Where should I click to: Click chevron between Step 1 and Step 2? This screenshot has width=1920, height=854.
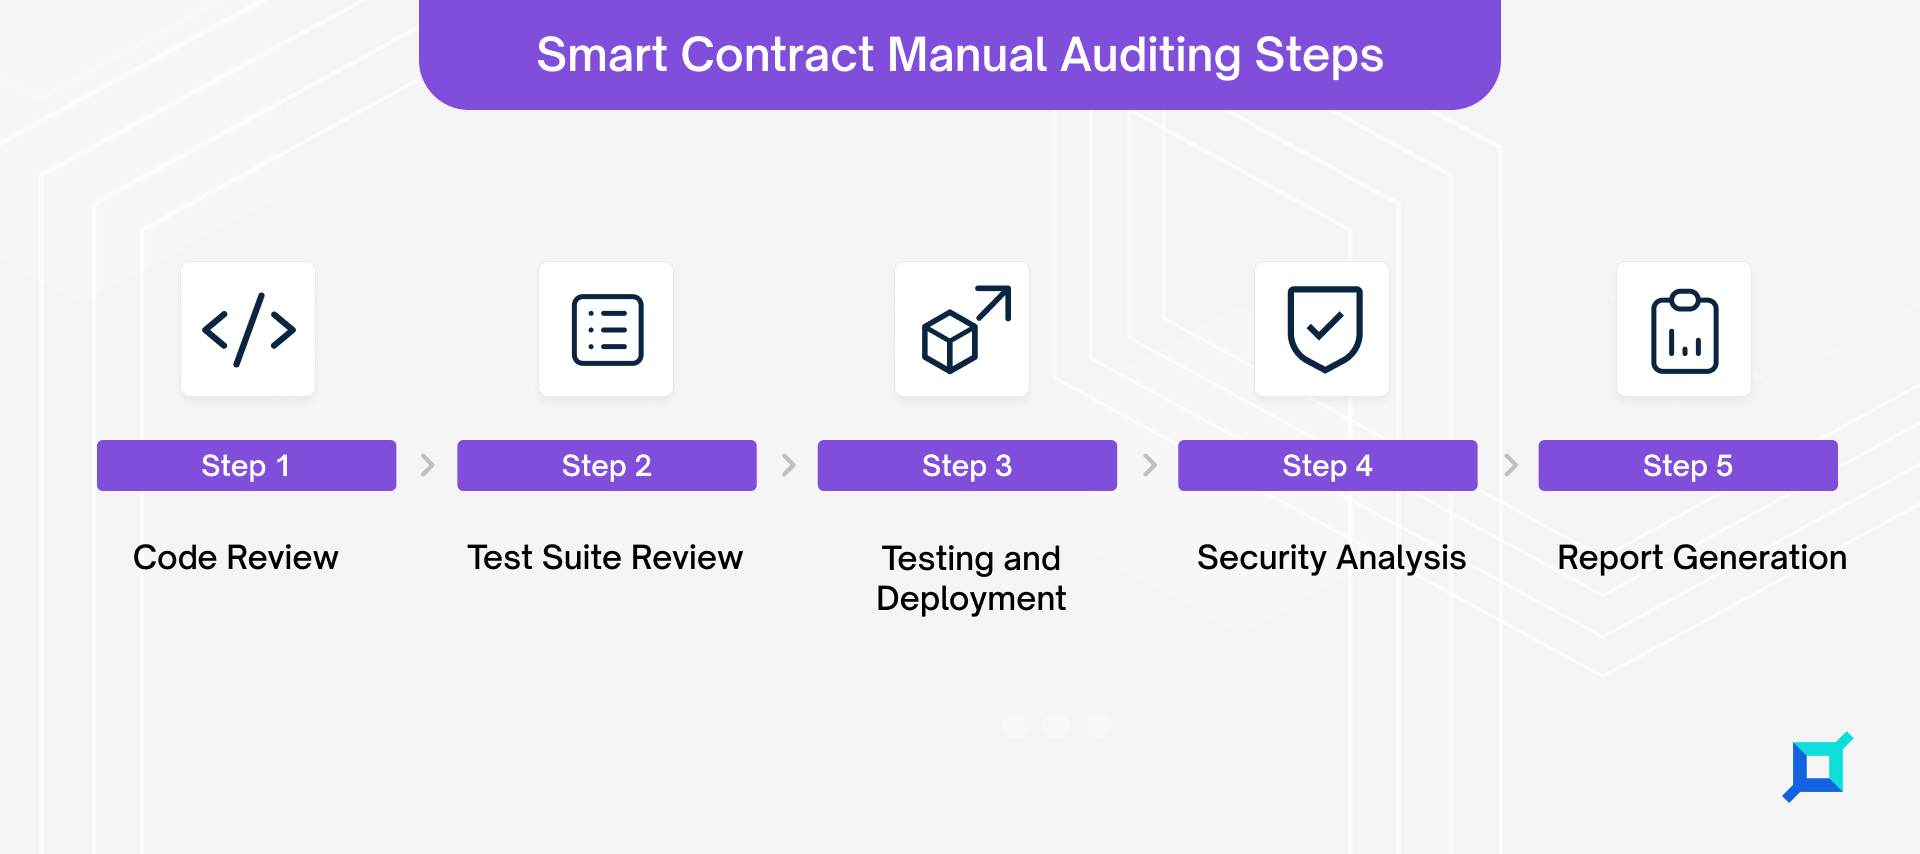point(428,465)
